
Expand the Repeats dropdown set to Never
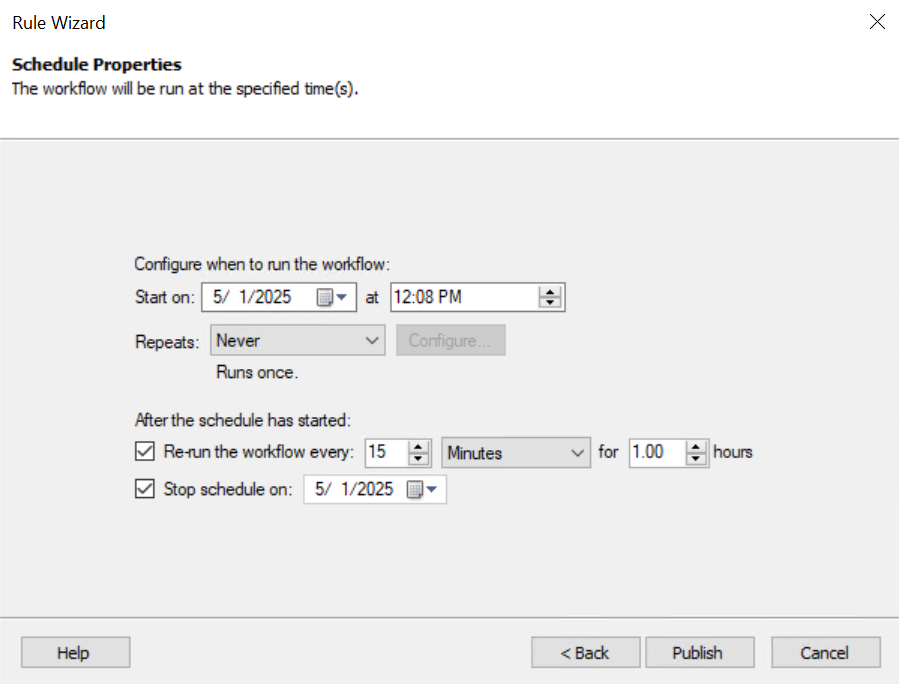(x=297, y=341)
